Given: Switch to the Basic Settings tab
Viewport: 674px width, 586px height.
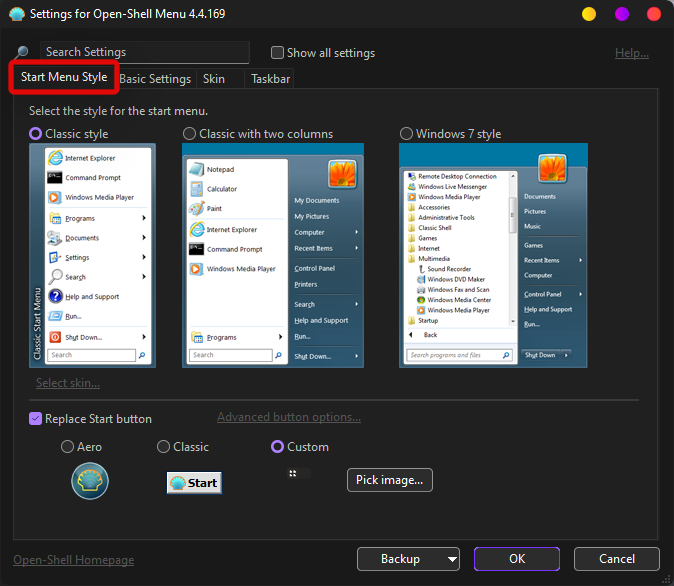Looking at the screenshot, I should pos(155,79).
